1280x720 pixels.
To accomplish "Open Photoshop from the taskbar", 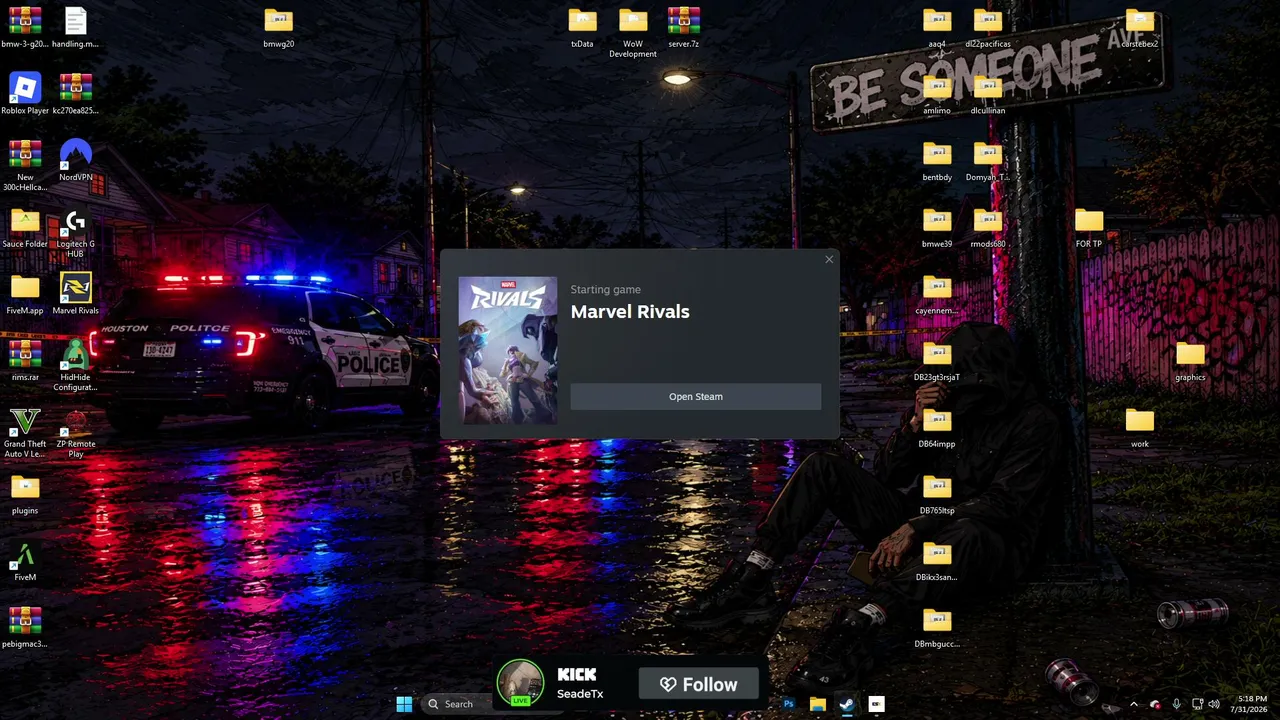I will (788, 704).
